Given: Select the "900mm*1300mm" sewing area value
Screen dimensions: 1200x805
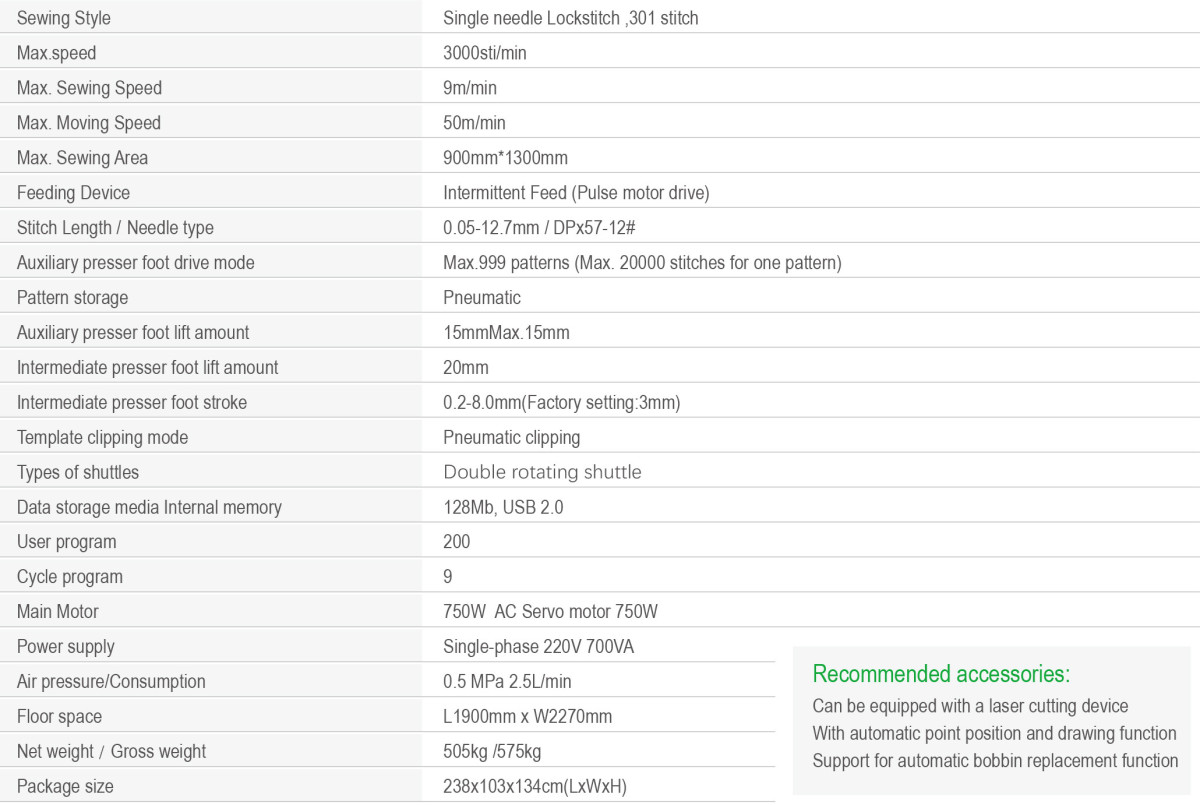Looking at the screenshot, I should [x=505, y=158].
